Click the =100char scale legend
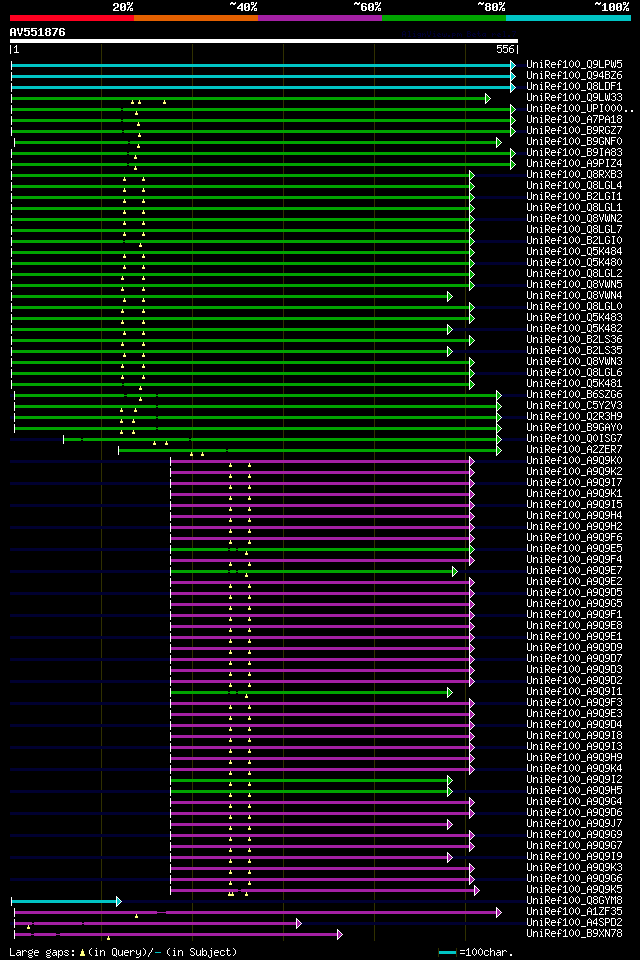Image resolution: width=640 pixels, height=960 pixels. (476, 953)
